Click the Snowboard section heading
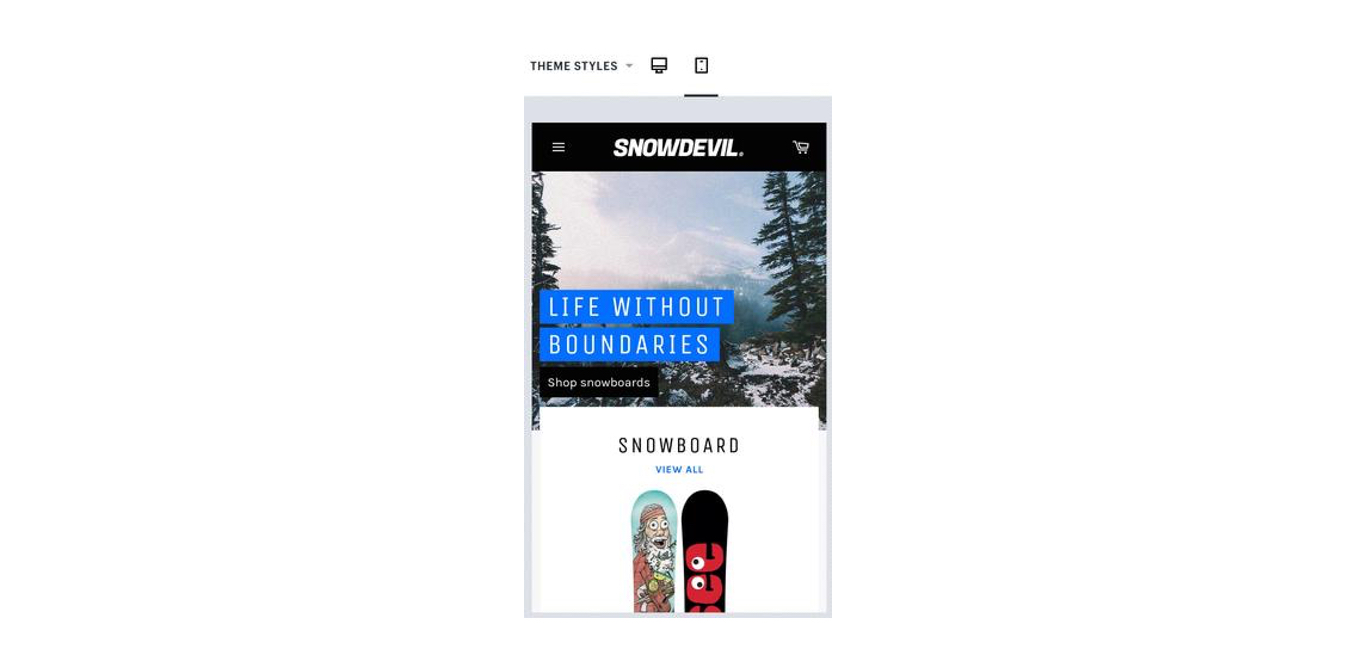1369x661 pixels. point(679,445)
